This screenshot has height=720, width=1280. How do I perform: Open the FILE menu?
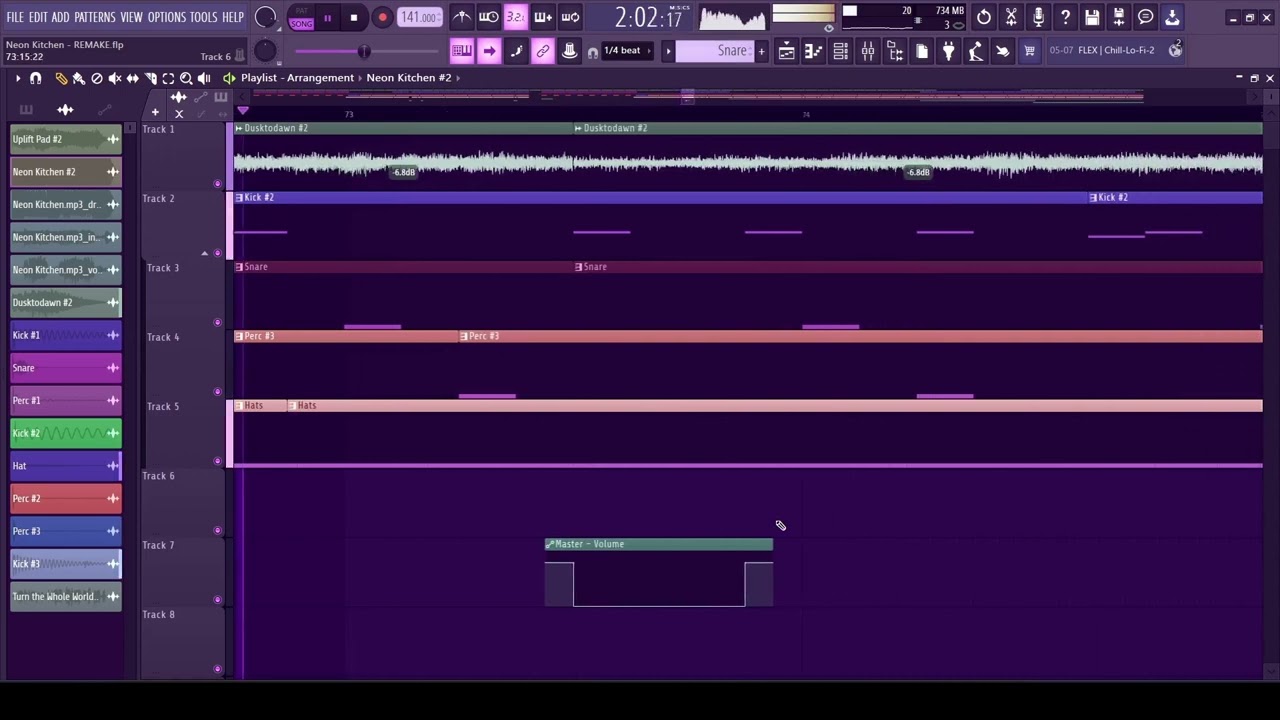tap(15, 17)
